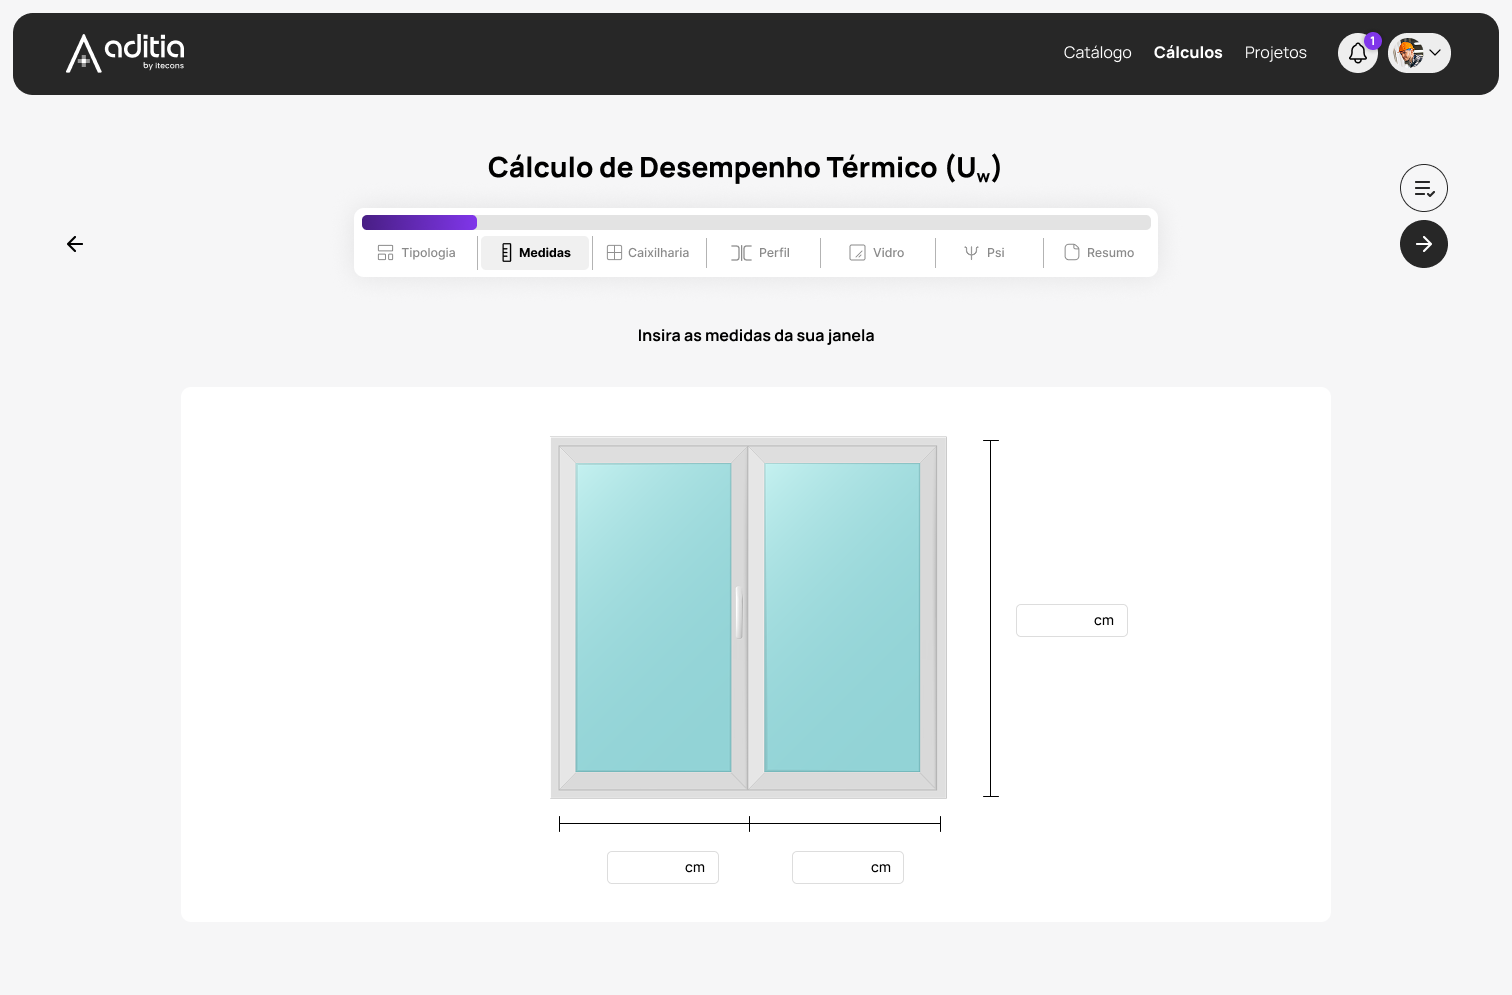This screenshot has width=1512, height=995.
Task: Open the checklist summary icon
Action: [1423, 188]
